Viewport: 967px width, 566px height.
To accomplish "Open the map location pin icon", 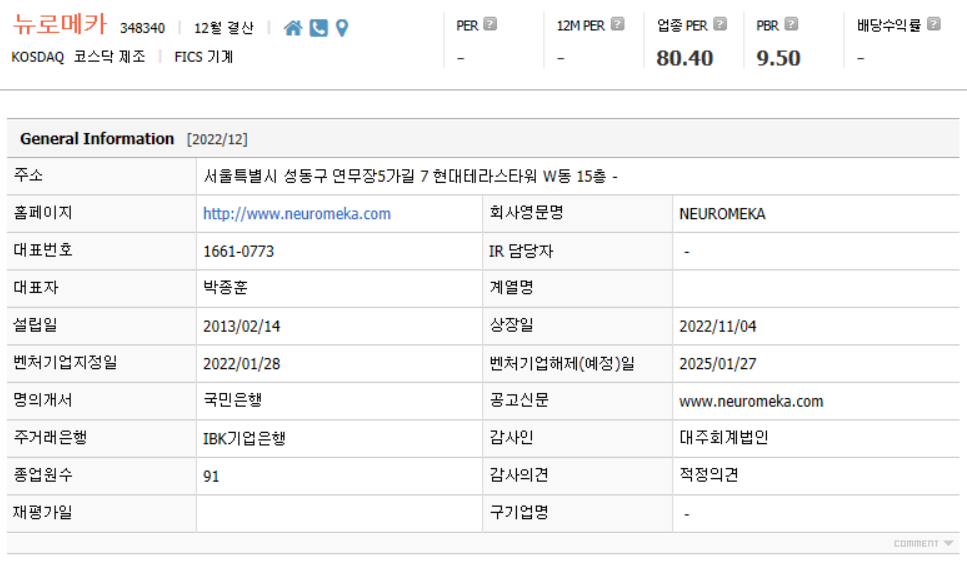I will coord(342,28).
